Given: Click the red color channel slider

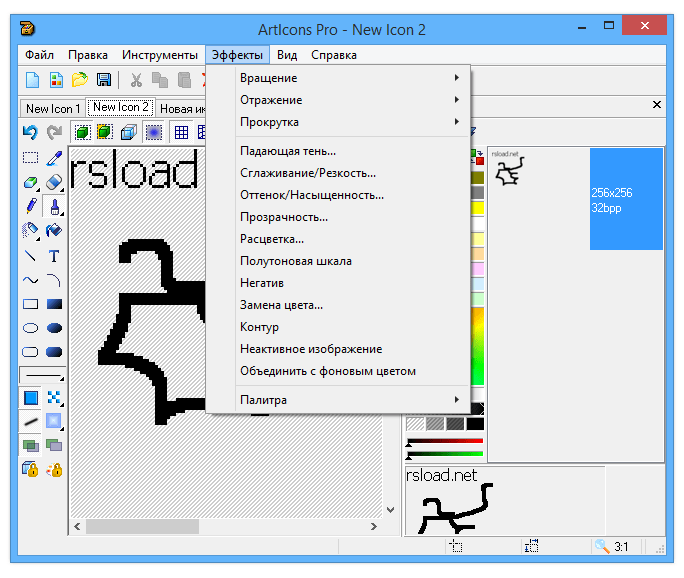Looking at the screenshot, I should pos(445,441).
